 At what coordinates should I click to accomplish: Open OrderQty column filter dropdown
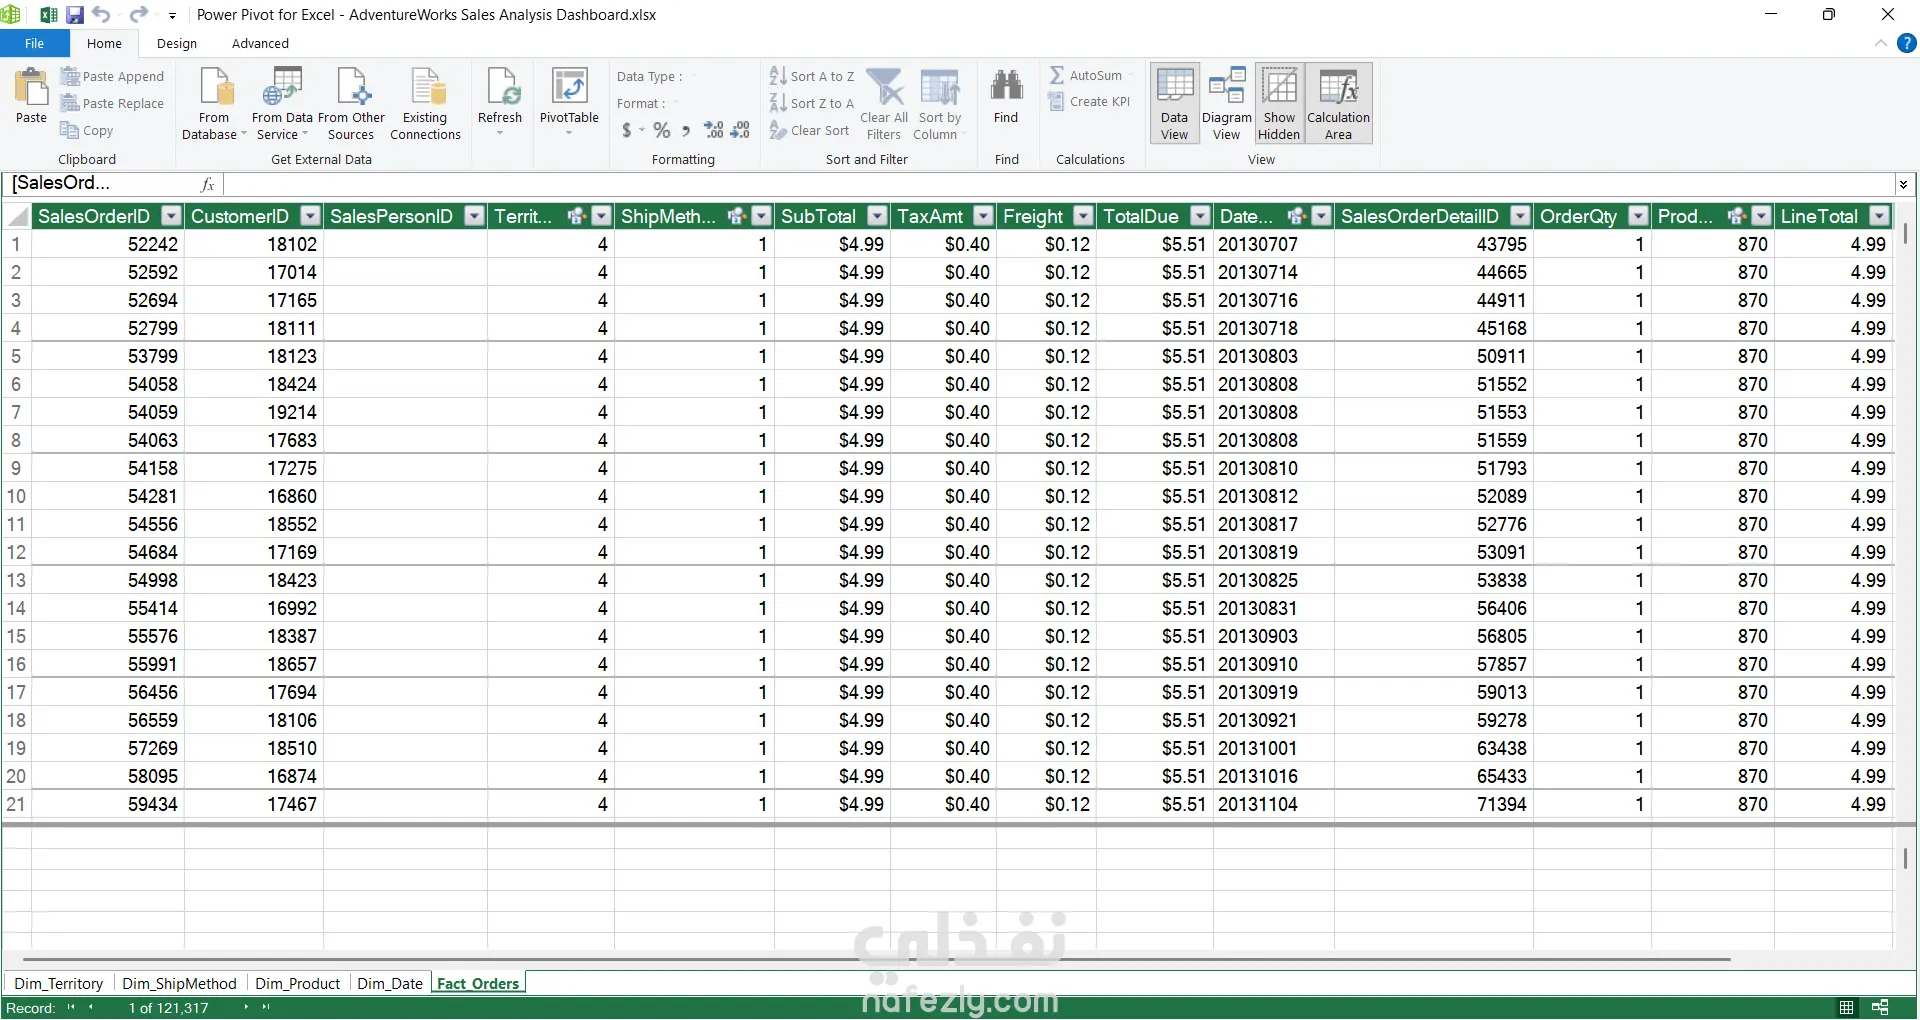(x=1638, y=216)
